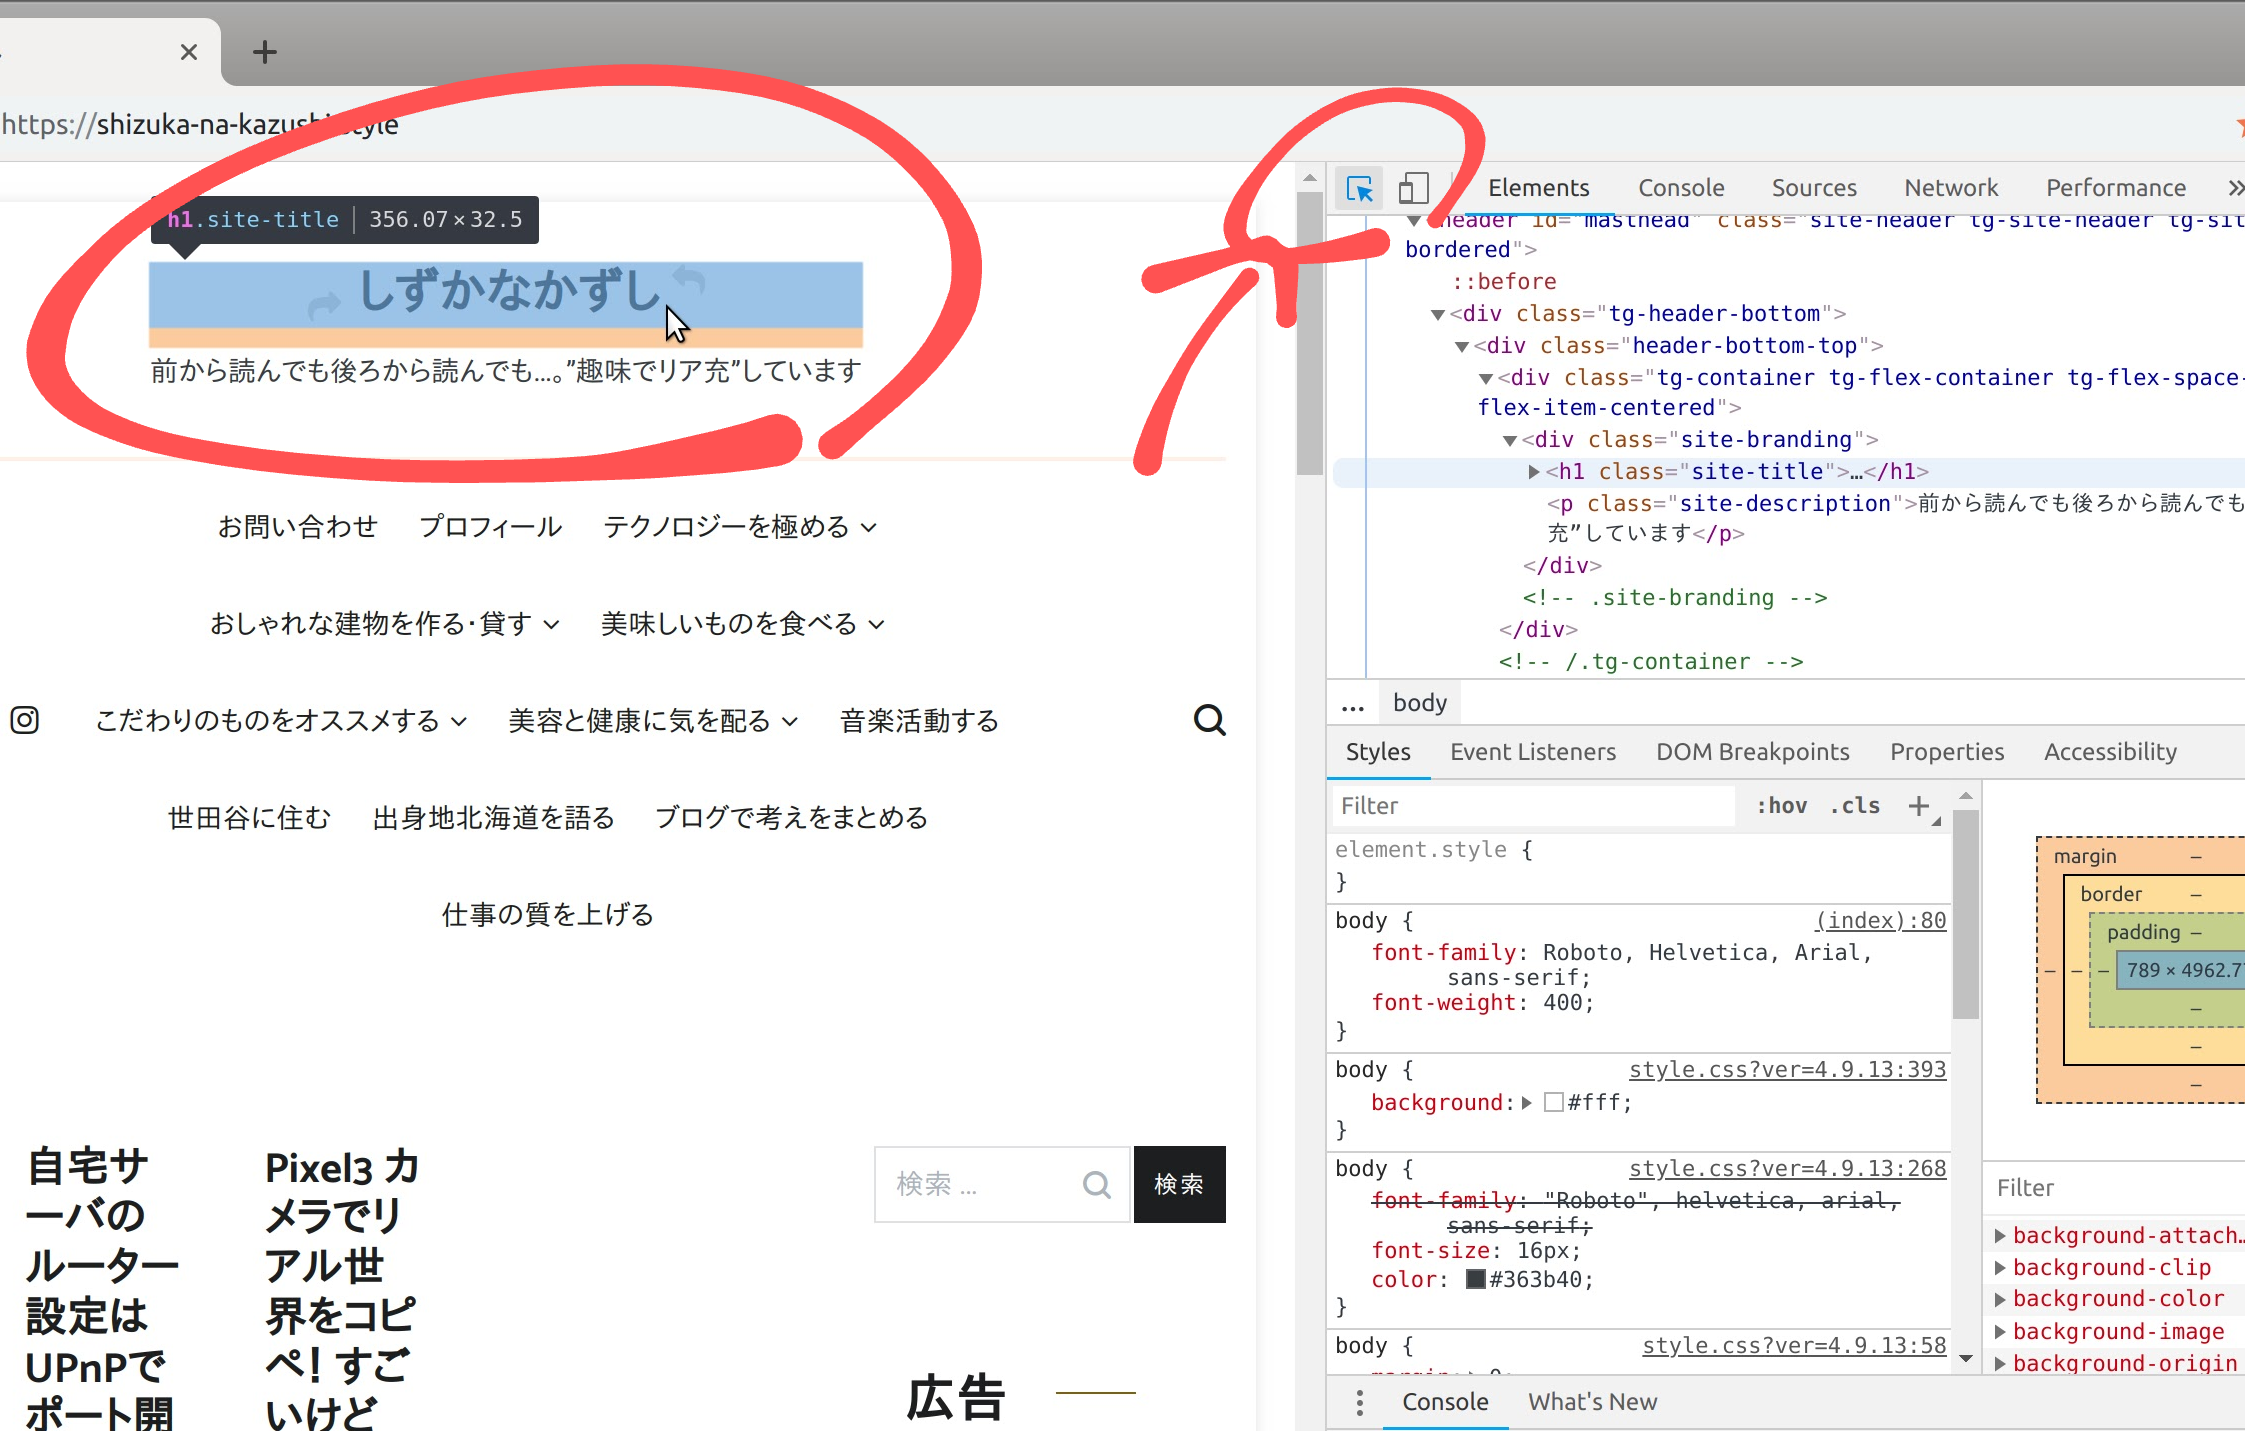Expand computed background-color property
The height and width of the screenshot is (1431, 2245).
pos(2000,1299)
